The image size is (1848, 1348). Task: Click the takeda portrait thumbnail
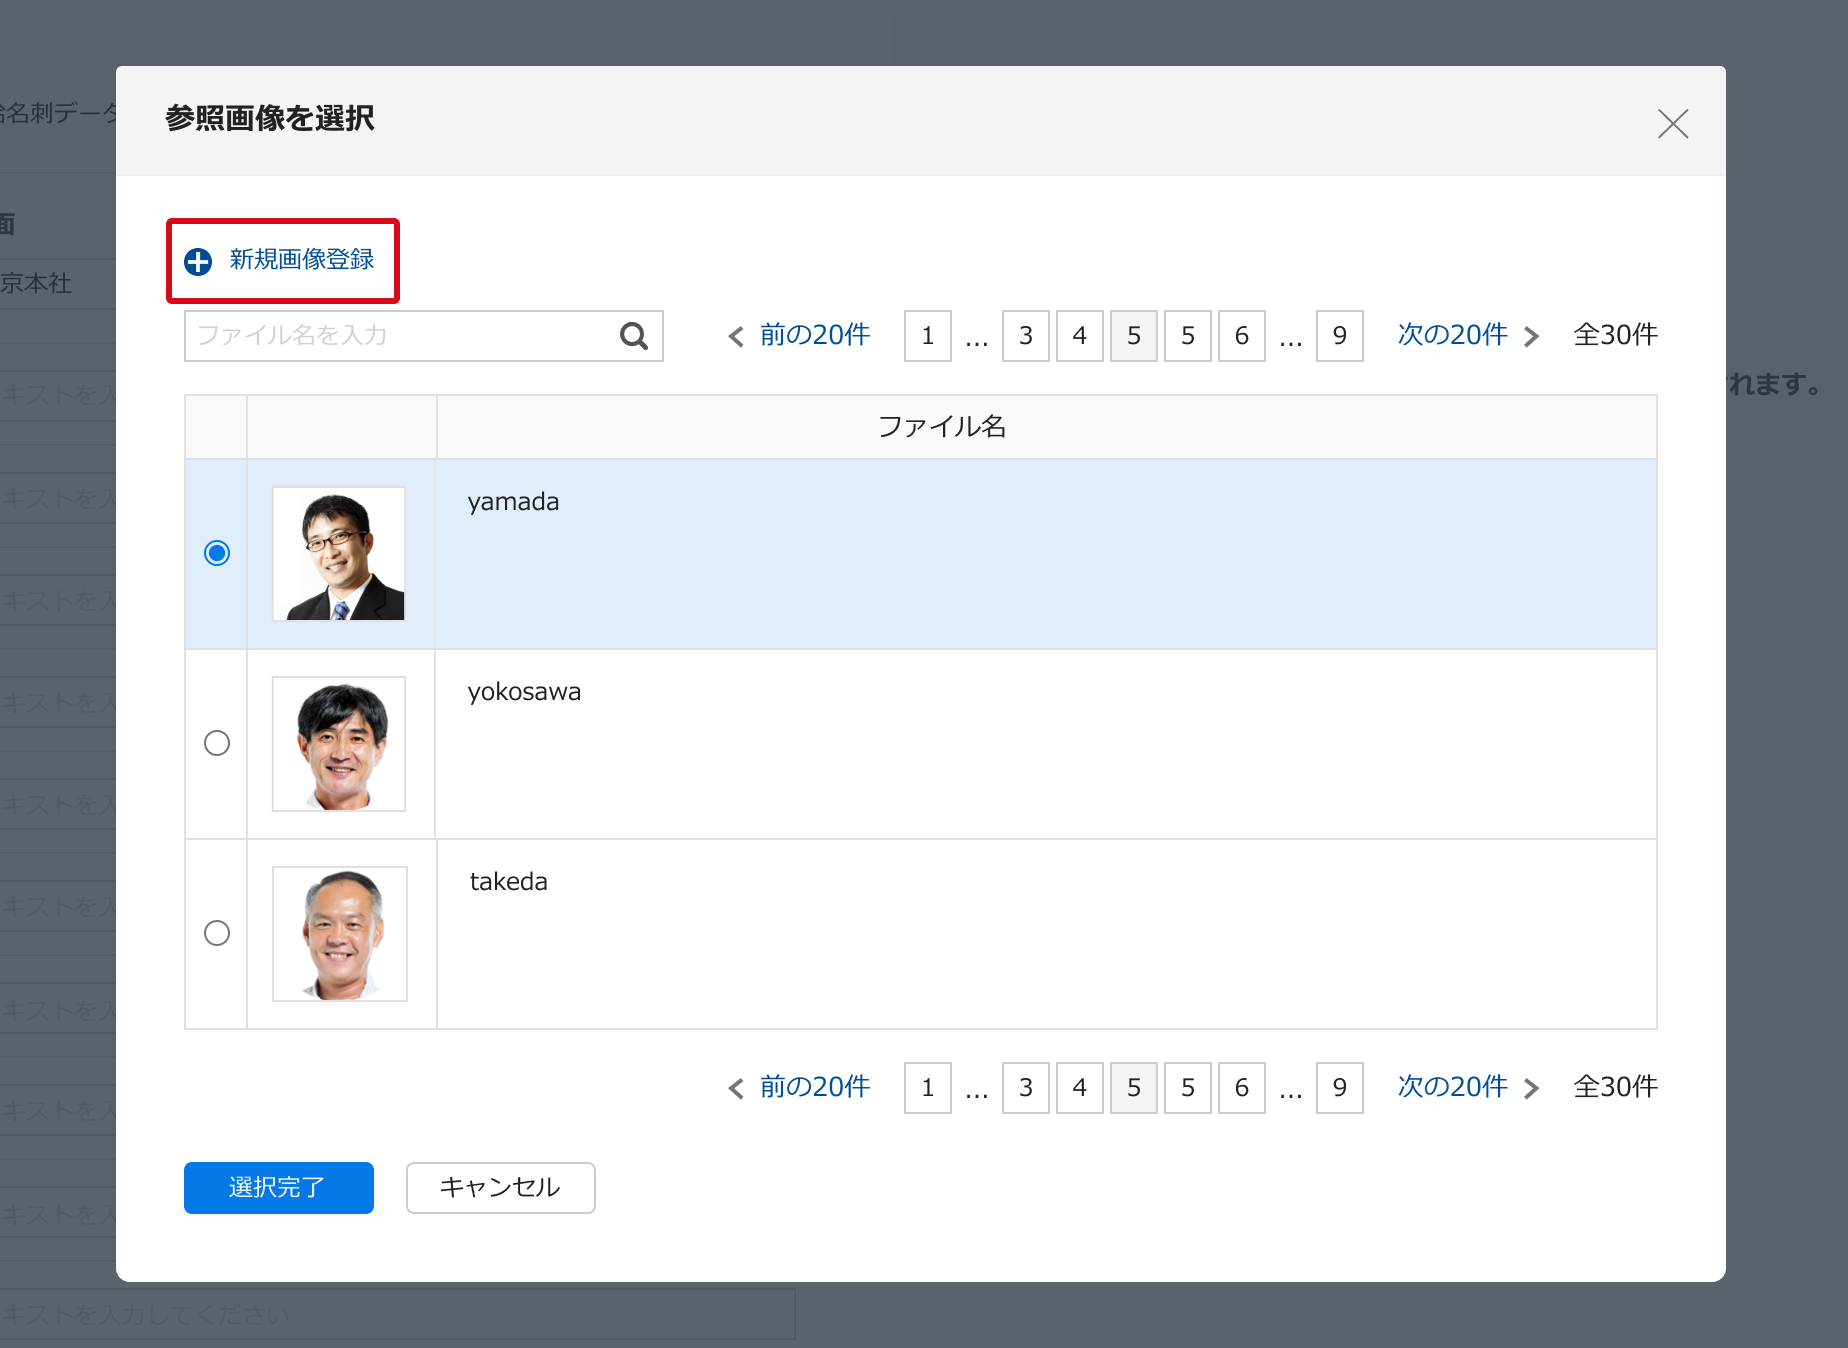pyautogui.click(x=340, y=934)
